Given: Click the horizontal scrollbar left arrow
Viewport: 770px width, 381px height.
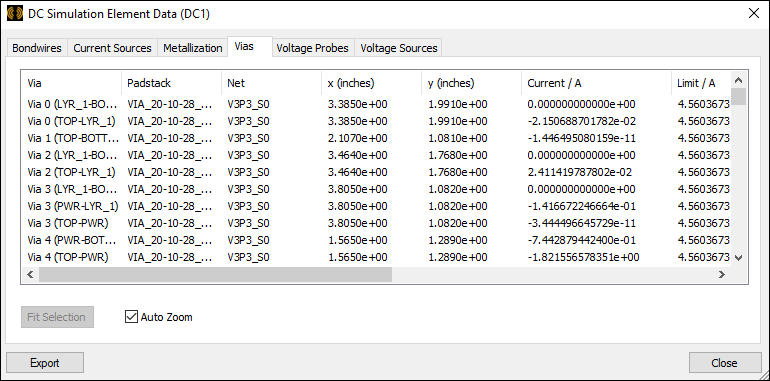Looking at the screenshot, I should point(29,274).
